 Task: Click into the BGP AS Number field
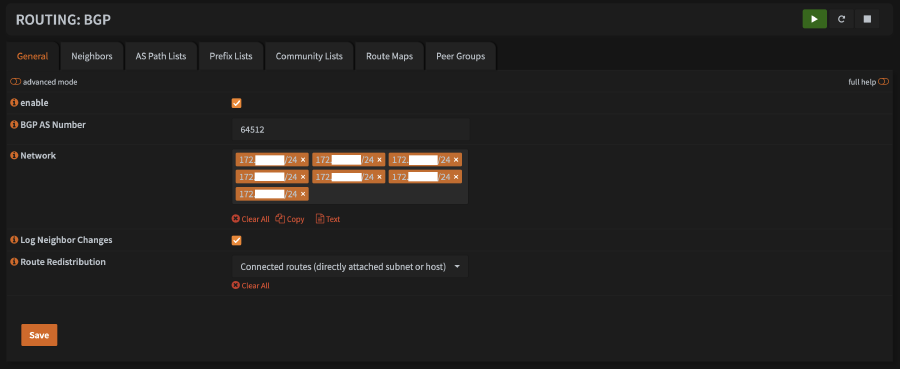tap(351, 130)
